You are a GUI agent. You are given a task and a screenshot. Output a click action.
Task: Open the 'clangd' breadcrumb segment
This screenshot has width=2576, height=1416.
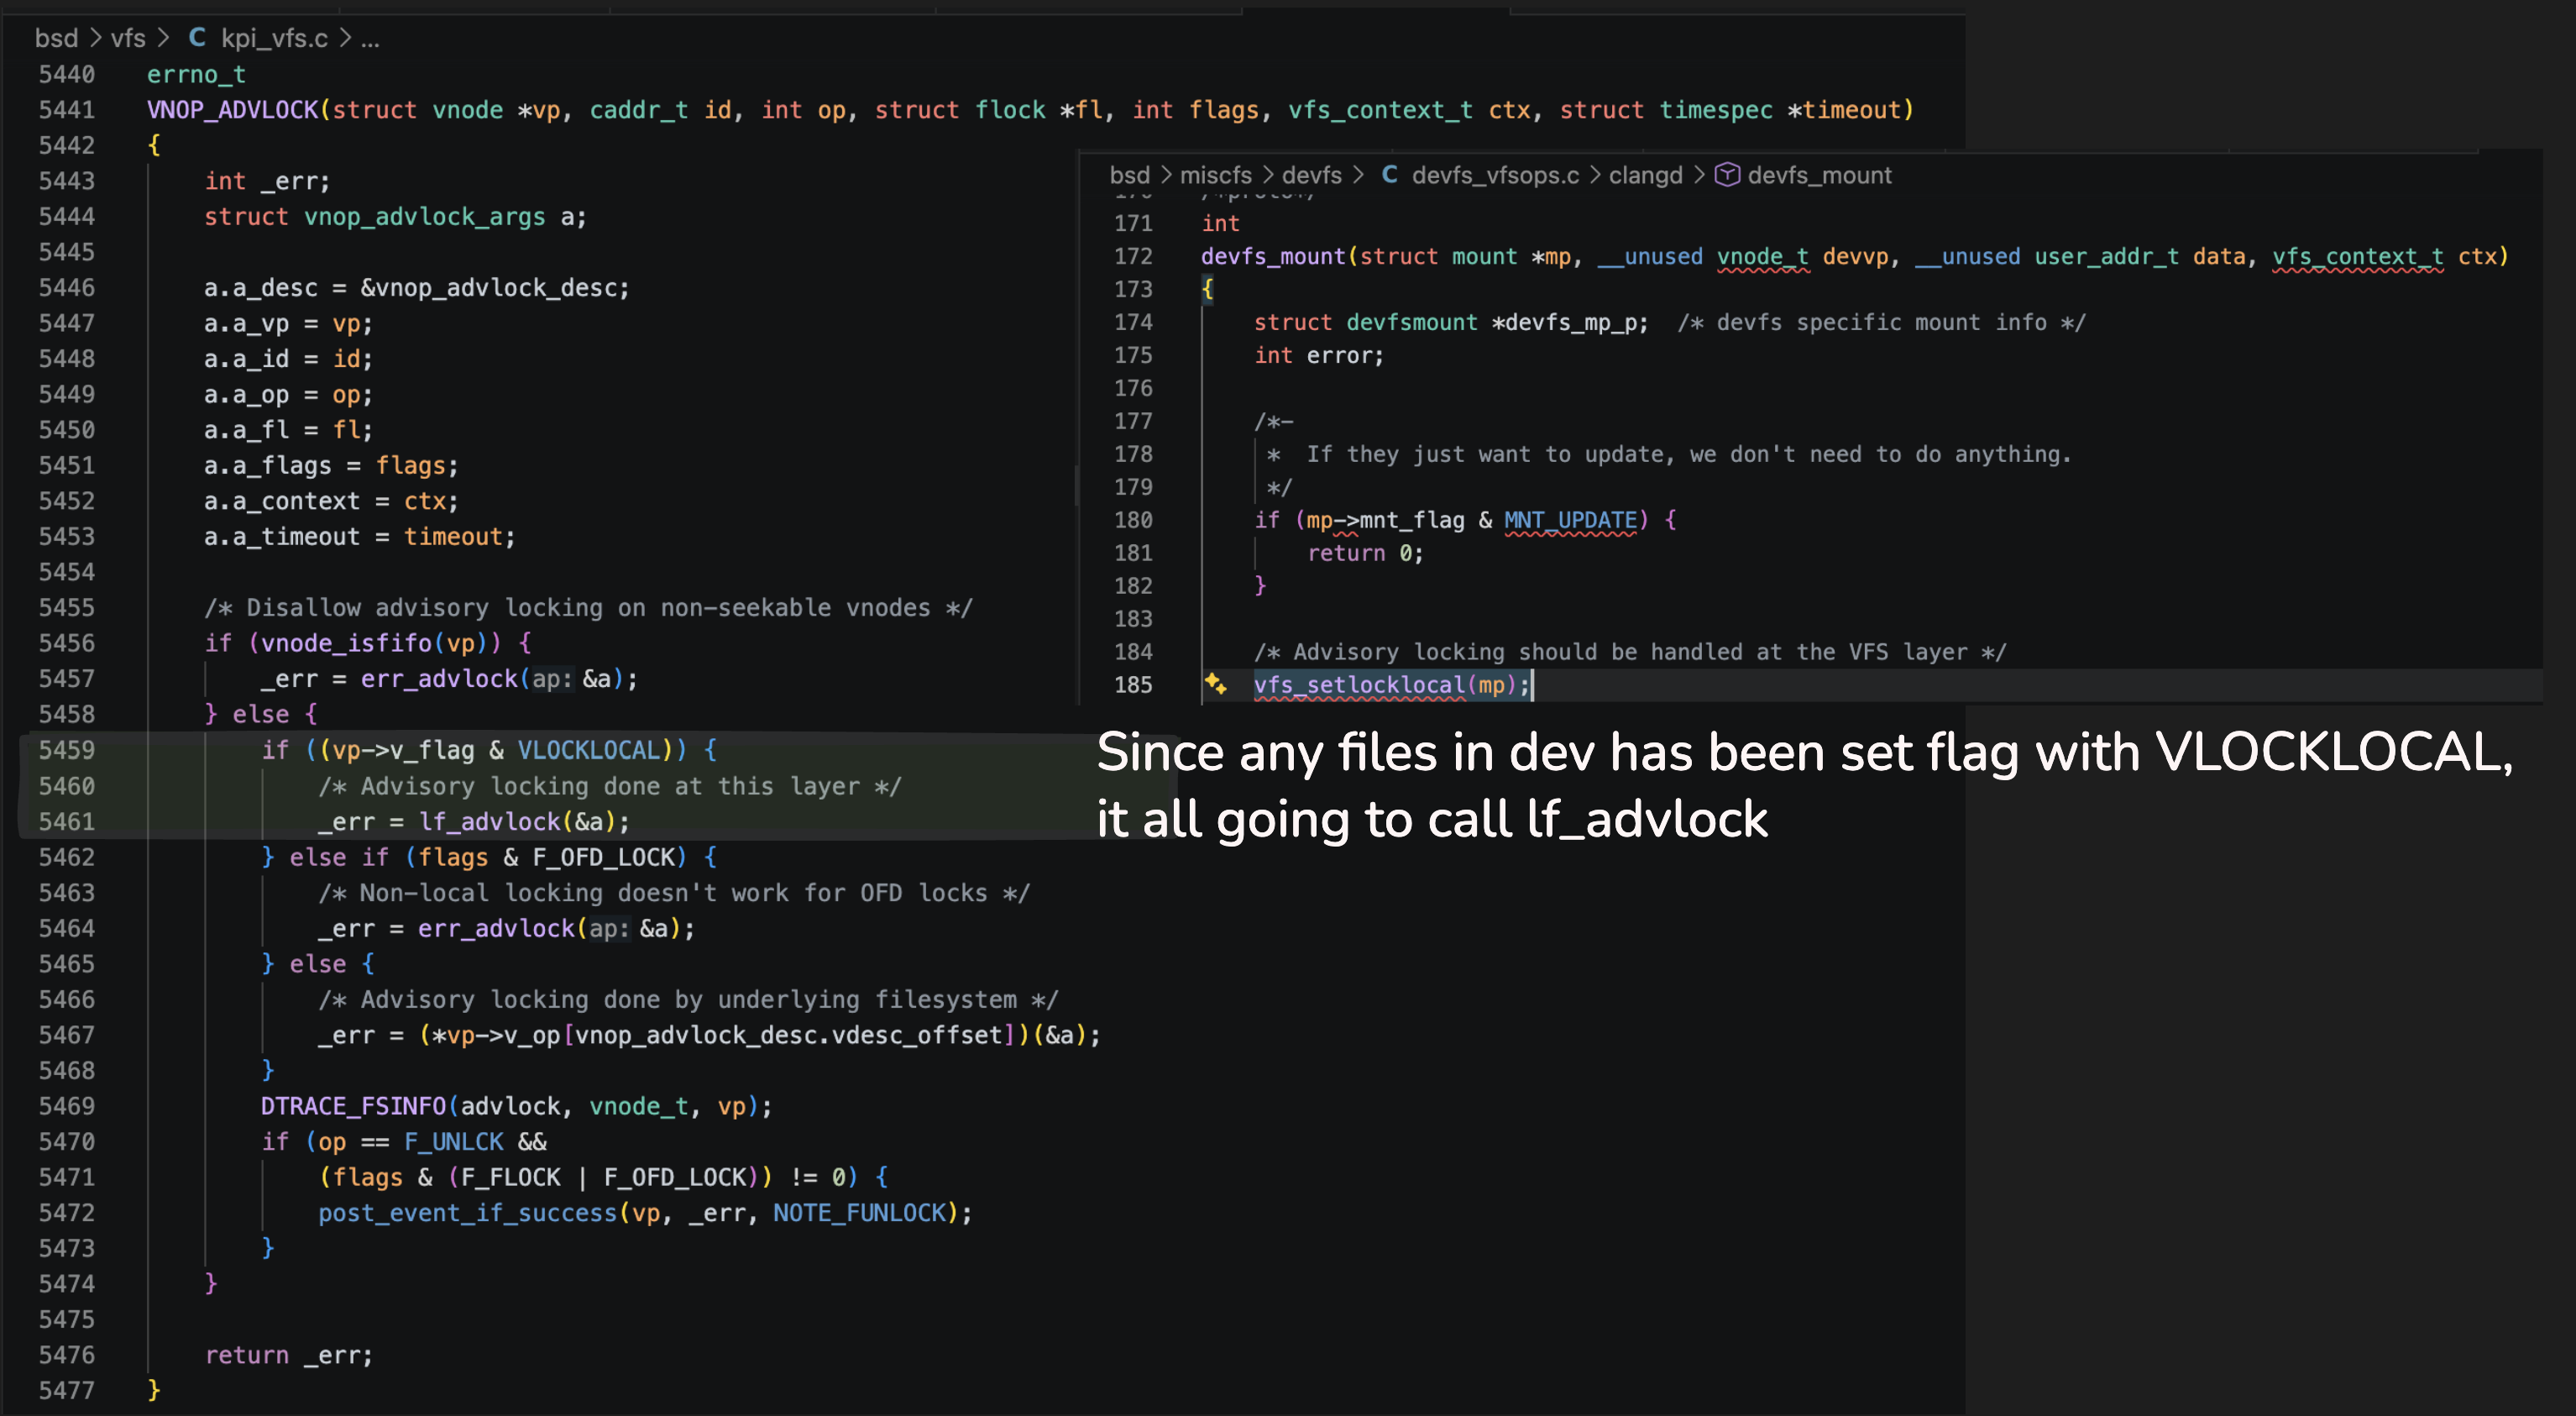tap(1645, 175)
